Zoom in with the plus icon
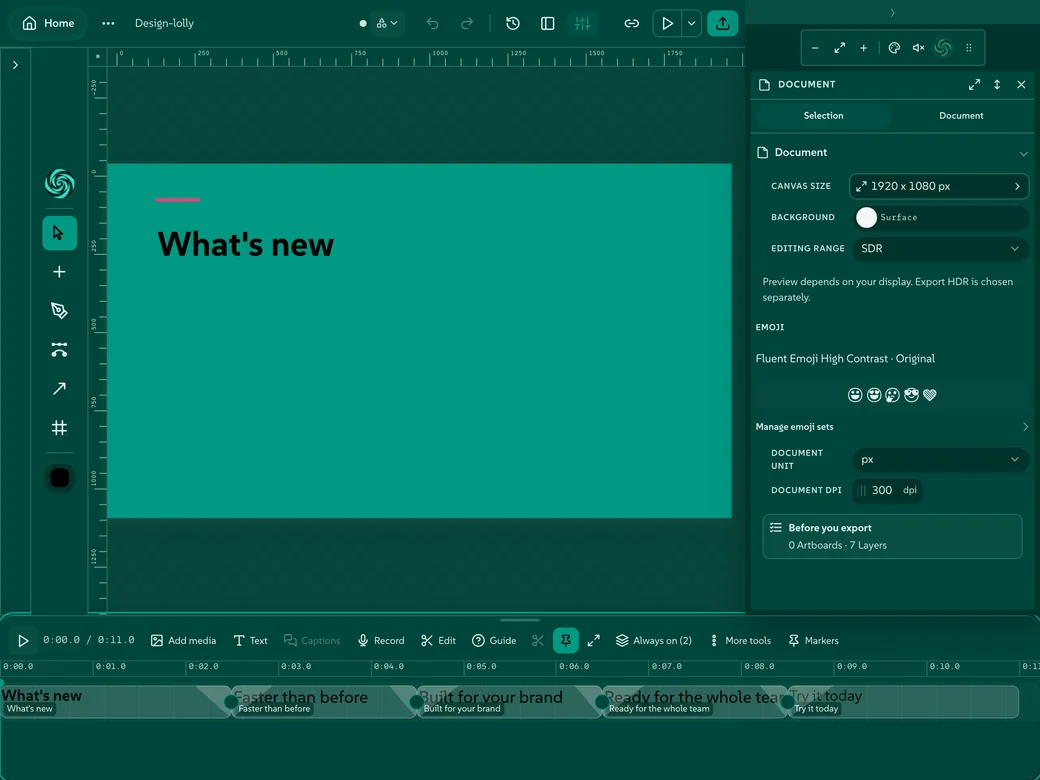Image resolution: width=1040 pixels, height=780 pixels. [x=864, y=48]
